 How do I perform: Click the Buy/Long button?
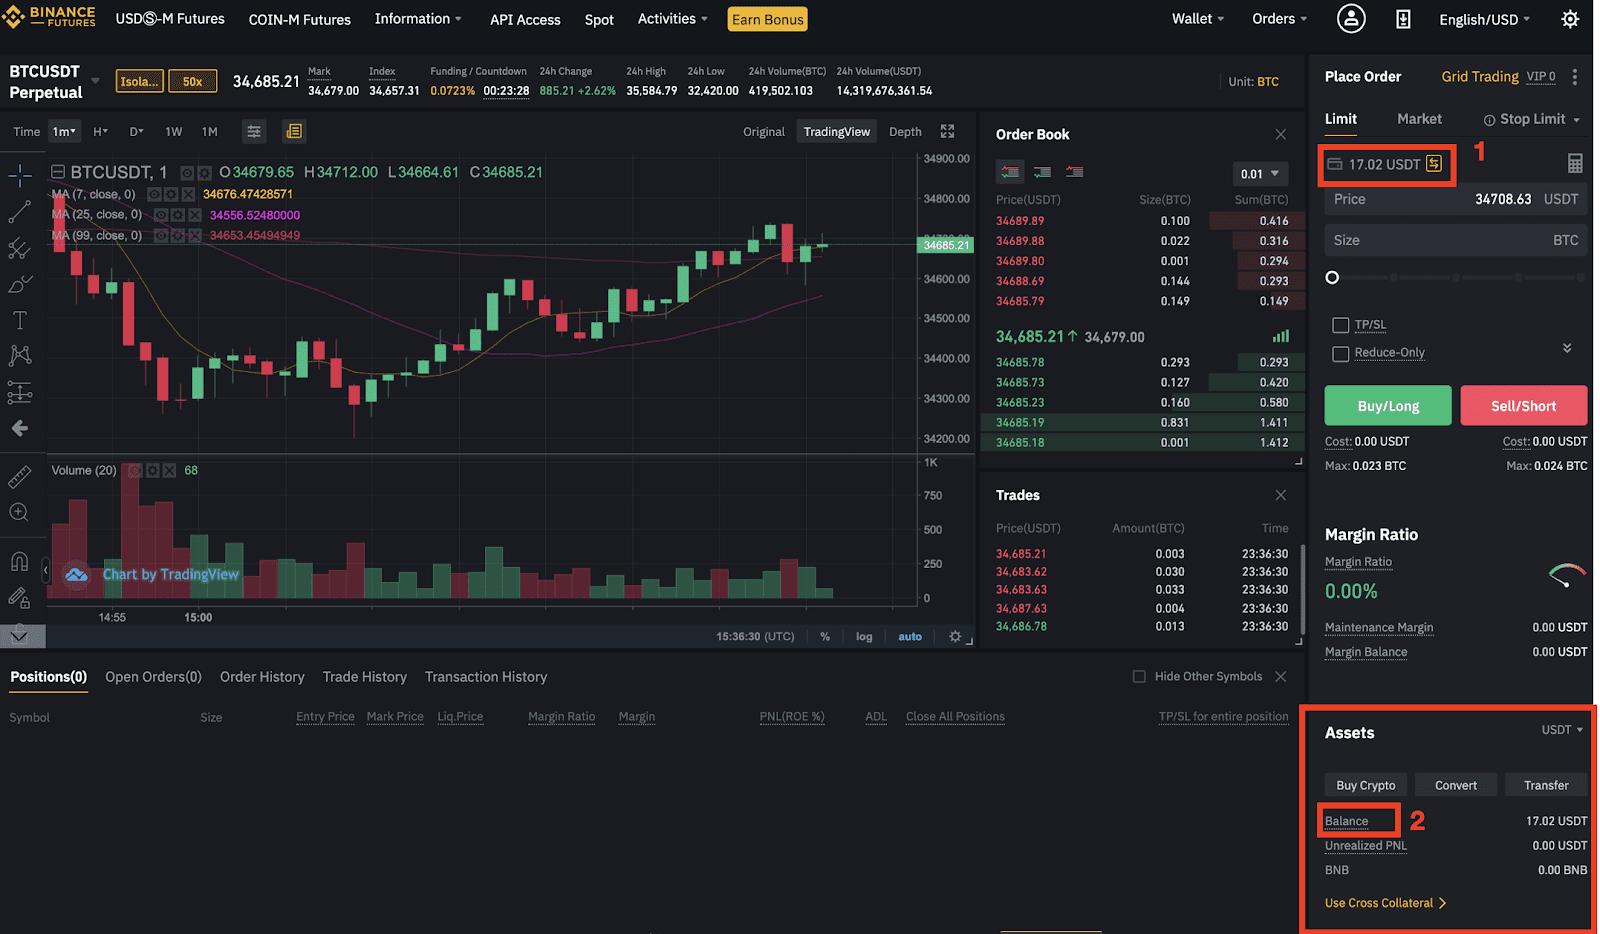click(x=1388, y=406)
